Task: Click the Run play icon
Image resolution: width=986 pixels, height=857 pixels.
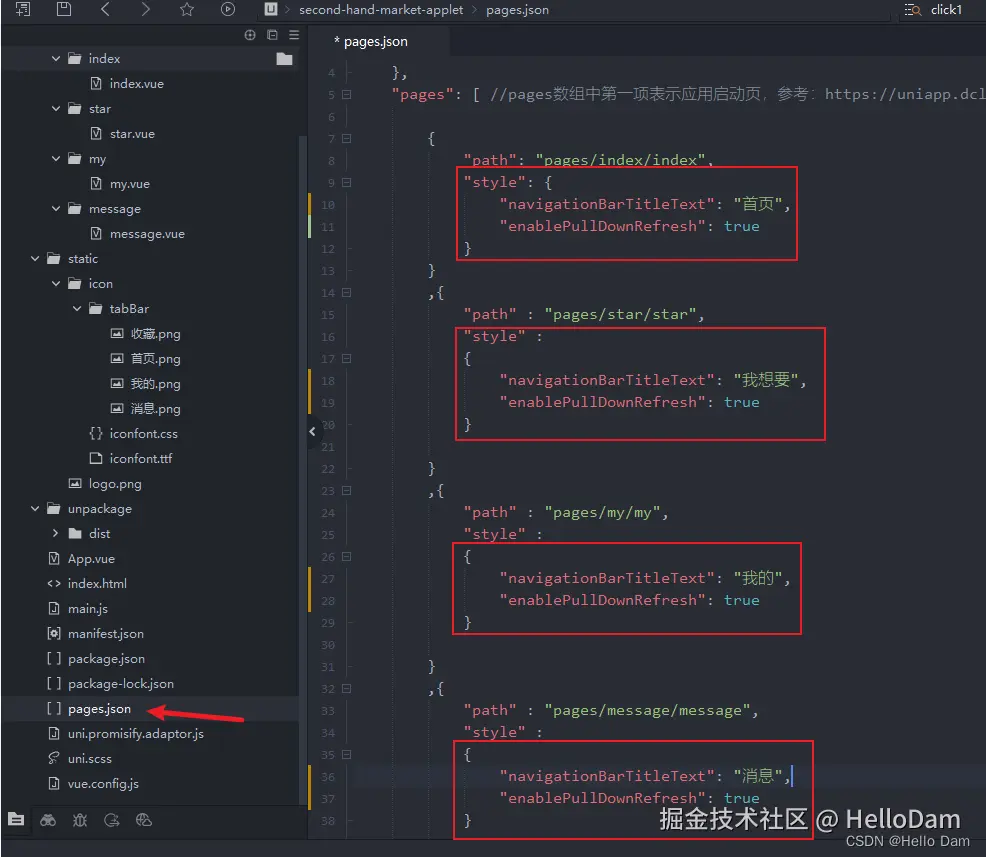Action: tap(228, 9)
